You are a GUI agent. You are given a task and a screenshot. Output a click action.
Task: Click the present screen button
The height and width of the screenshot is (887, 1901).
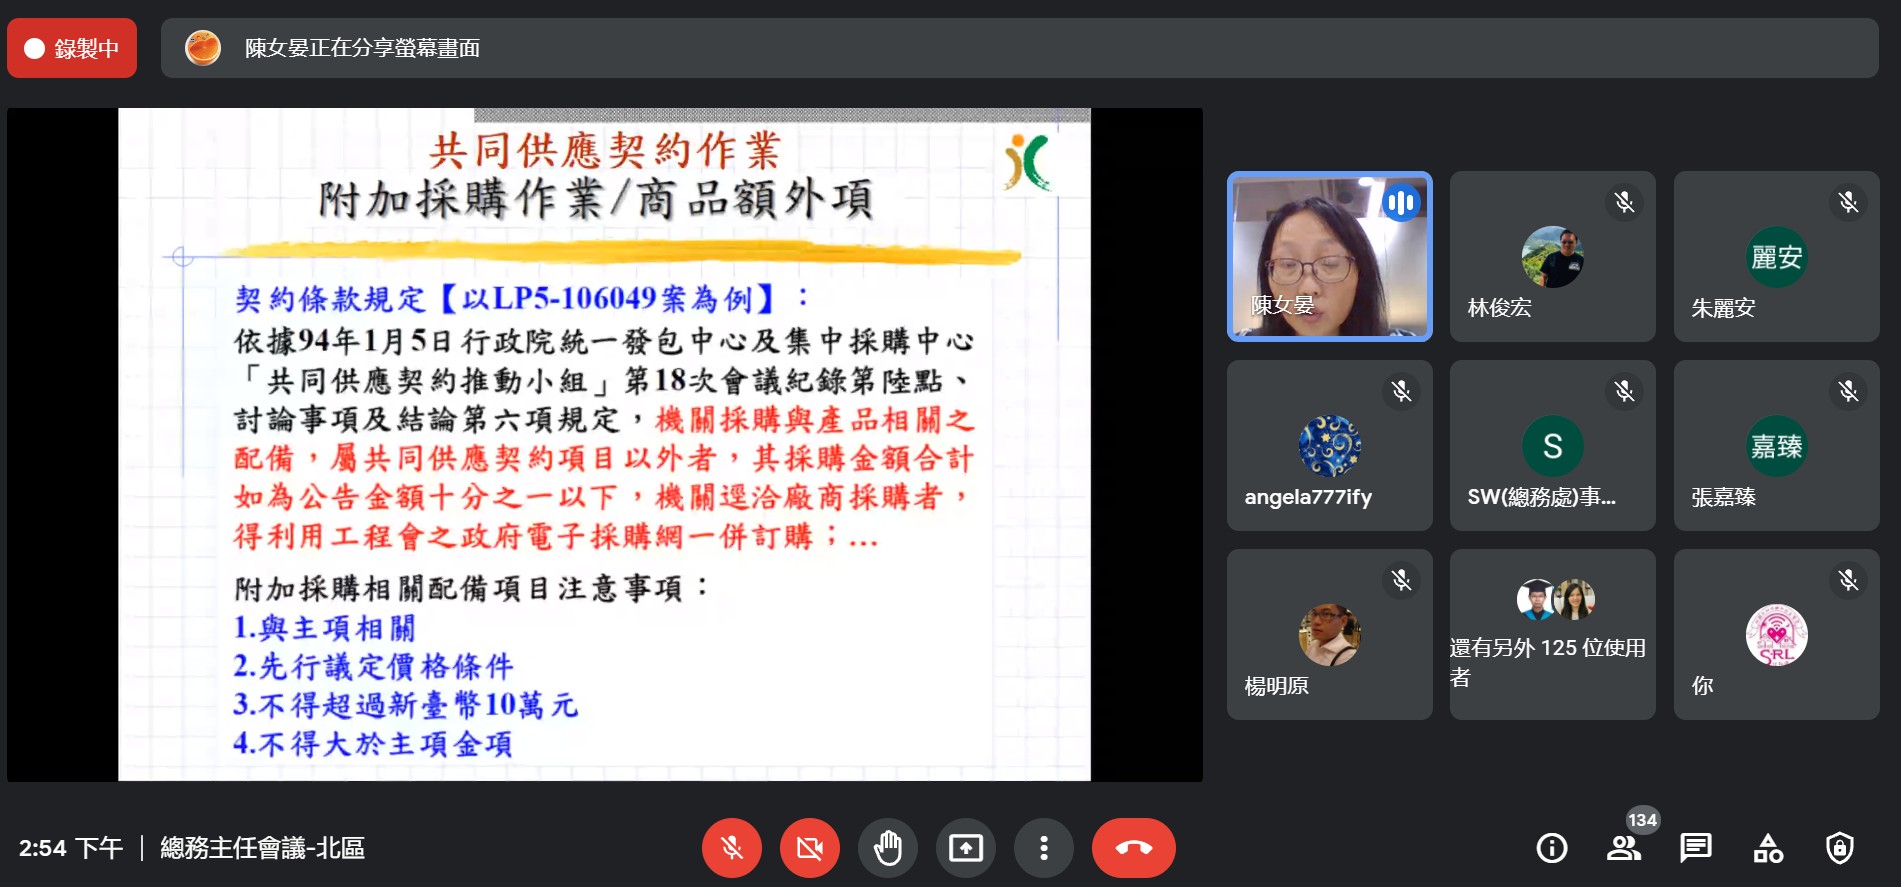(x=965, y=848)
